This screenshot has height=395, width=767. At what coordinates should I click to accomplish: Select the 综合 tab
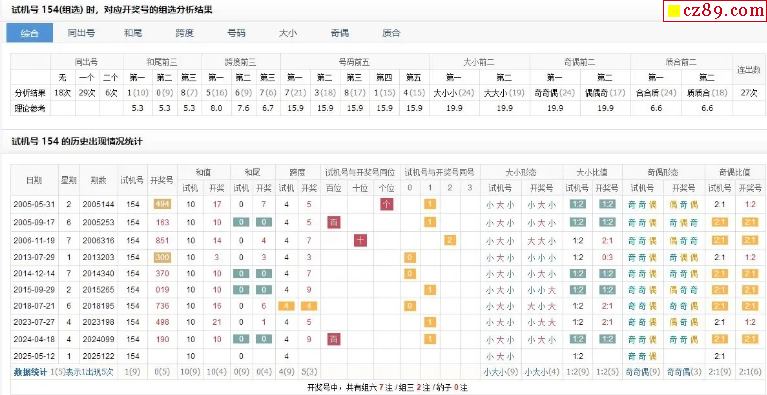29,33
